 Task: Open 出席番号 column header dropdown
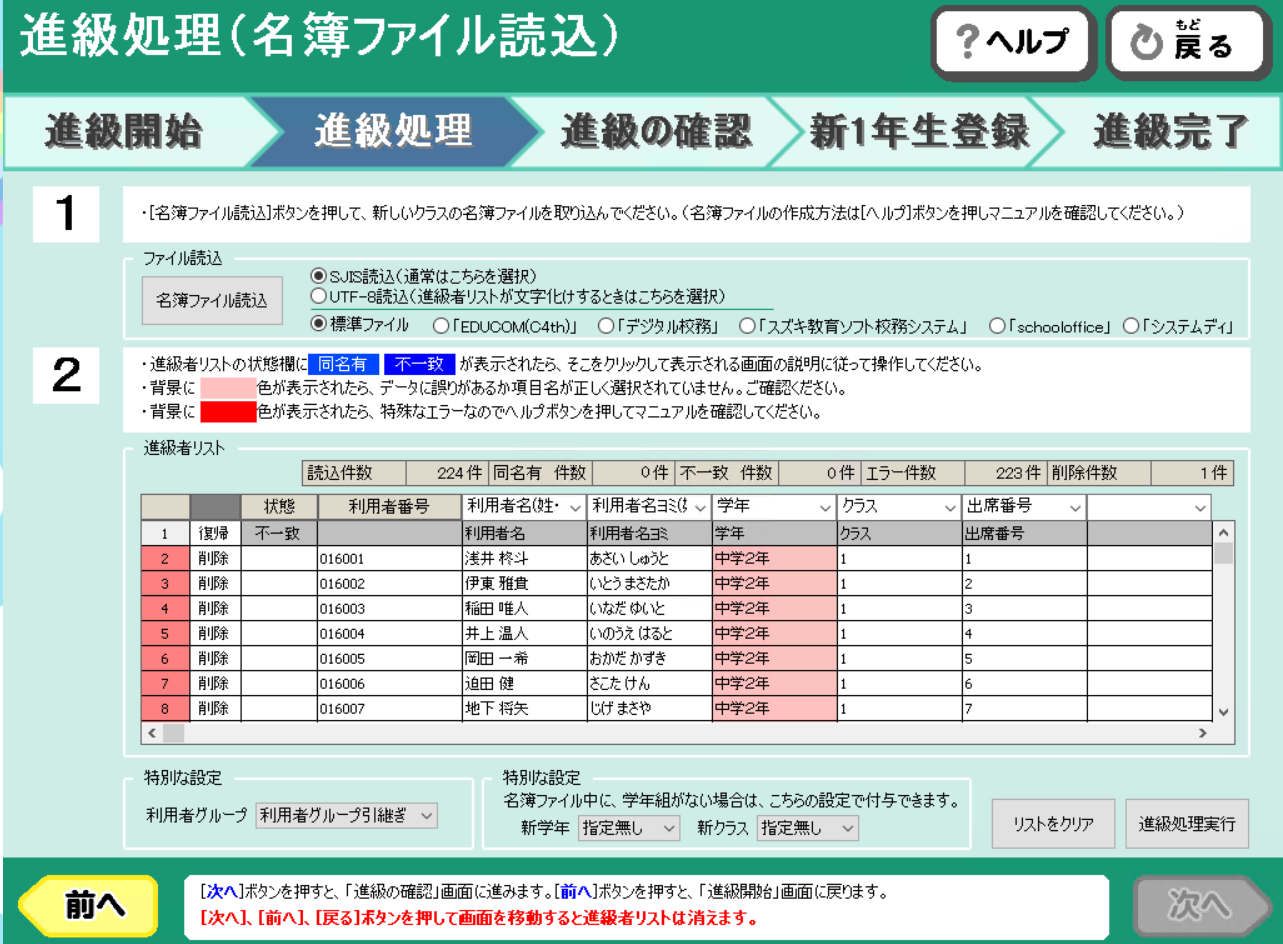(x=1075, y=507)
